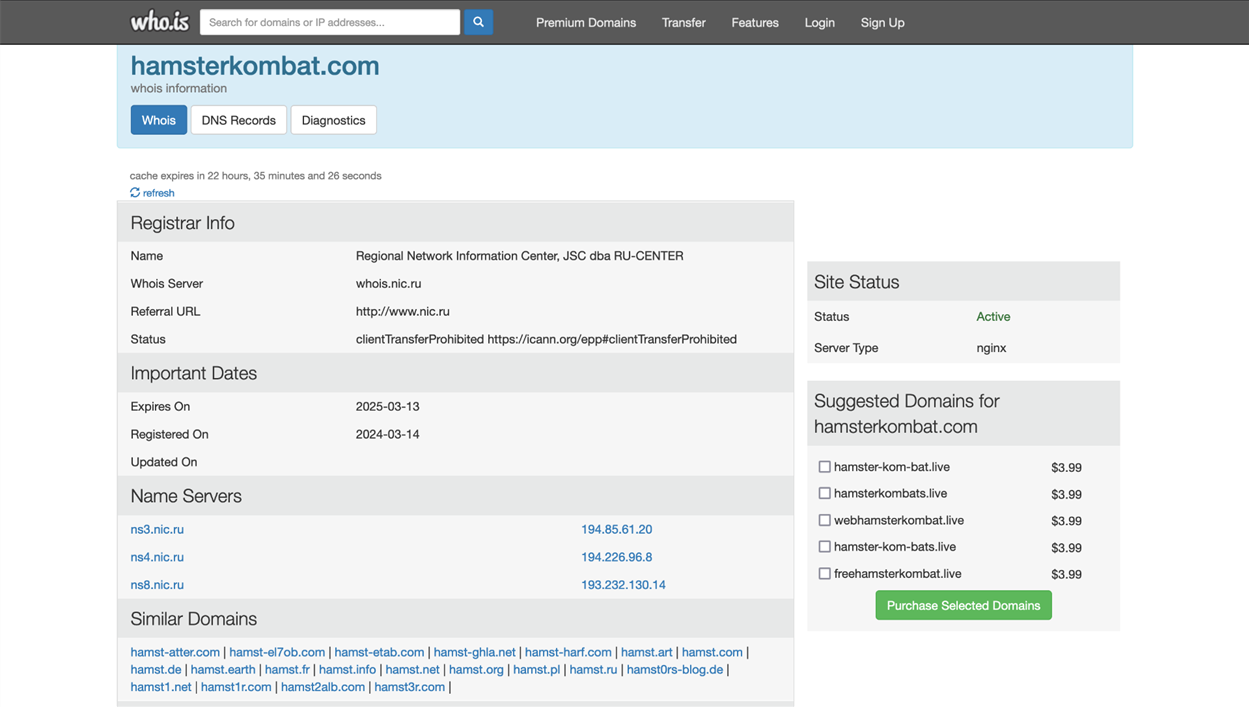Click the cache expires notice text
Image resolution: width=1249 pixels, height=707 pixels.
(256, 176)
